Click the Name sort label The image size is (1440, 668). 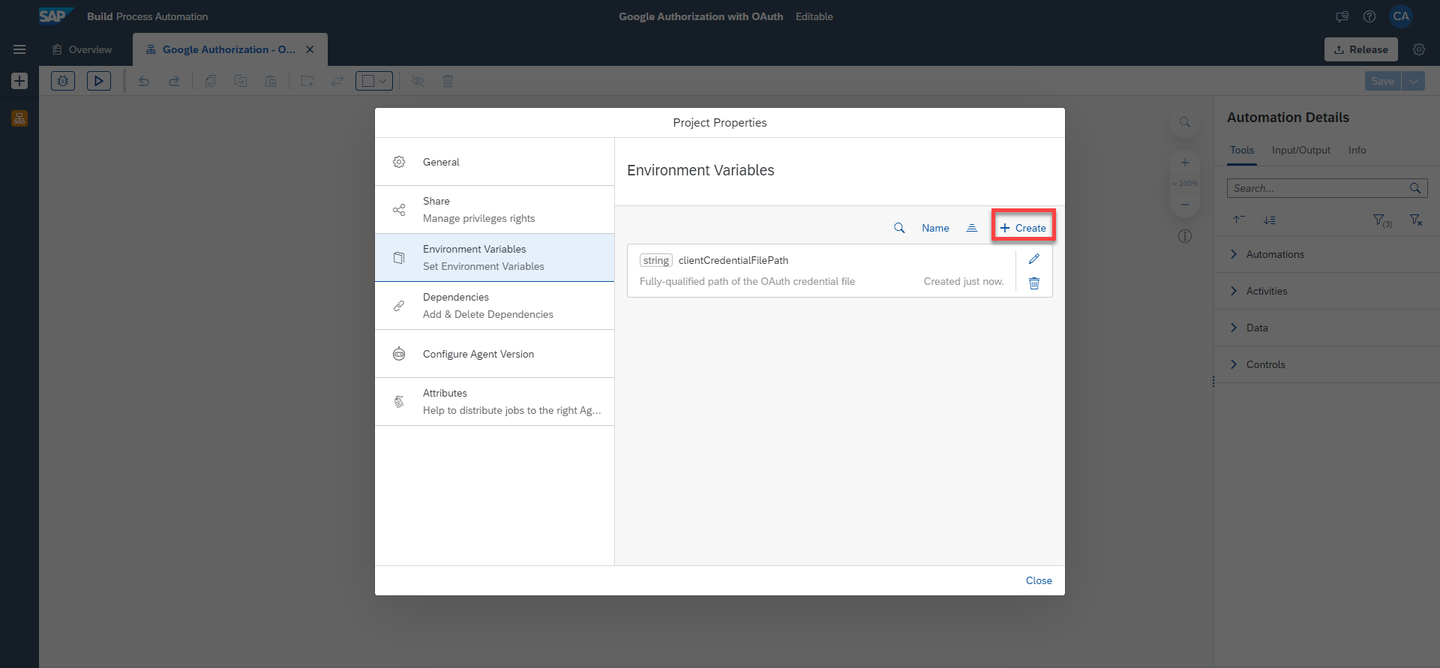[935, 228]
